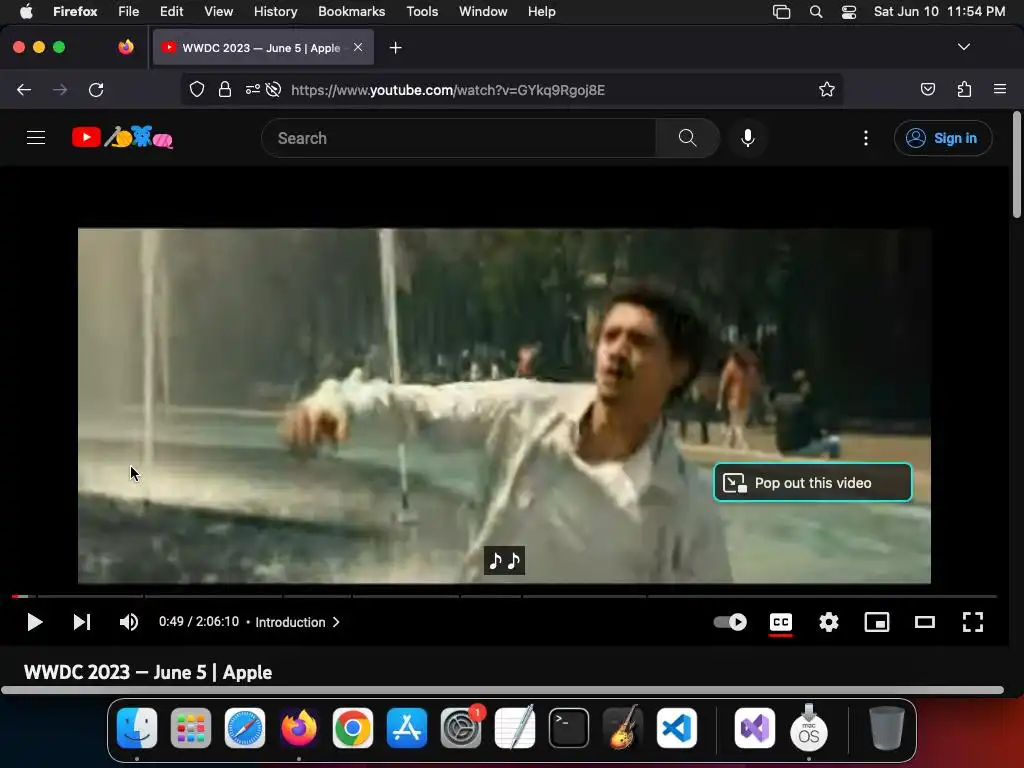The height and width of the screenshot is (768, 1024).
Task: Open GarageBand from the Dock
Action: click(623, 728)
